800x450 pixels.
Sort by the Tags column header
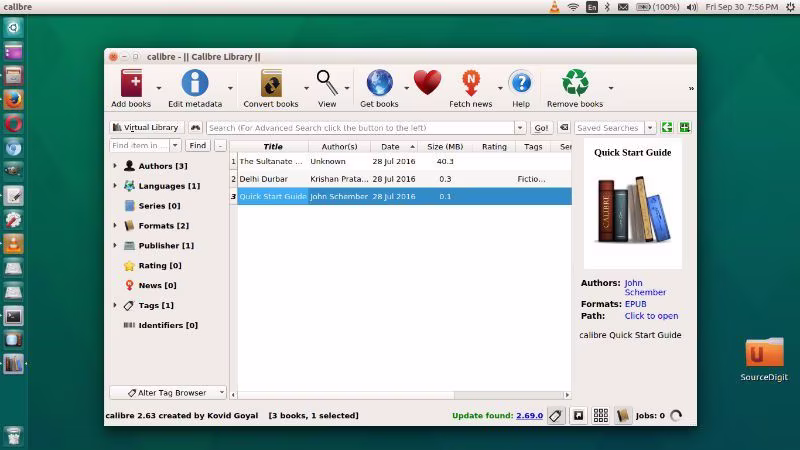tap(533, 146)
